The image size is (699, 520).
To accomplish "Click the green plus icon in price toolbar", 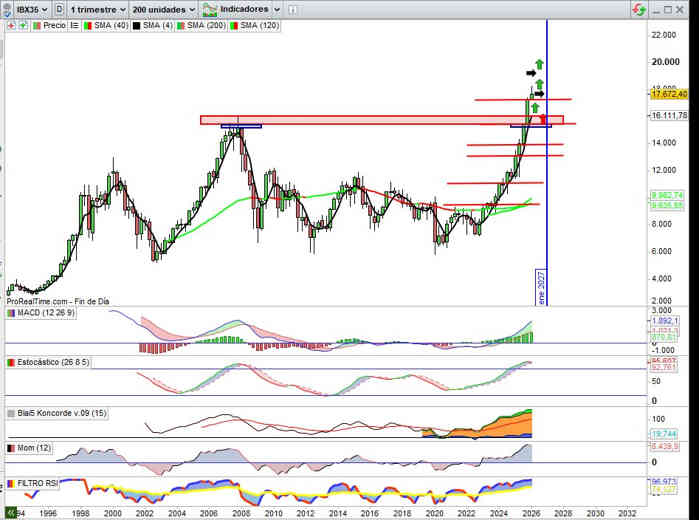I will click(x=21, y=25).
